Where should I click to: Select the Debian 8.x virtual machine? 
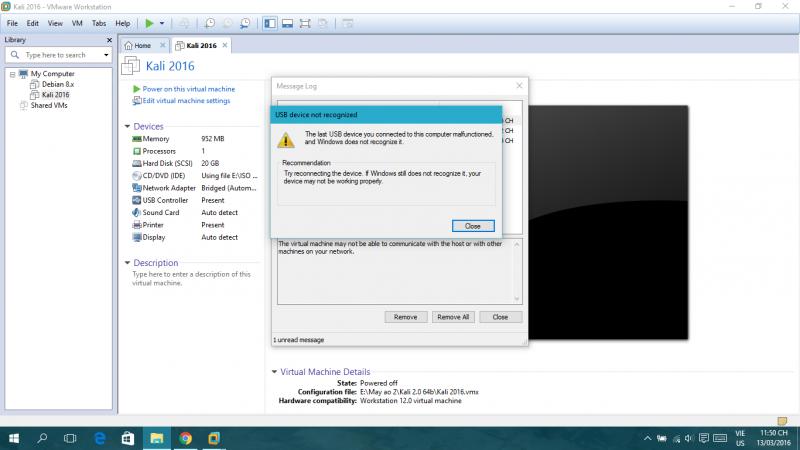[x=57, y=84]
